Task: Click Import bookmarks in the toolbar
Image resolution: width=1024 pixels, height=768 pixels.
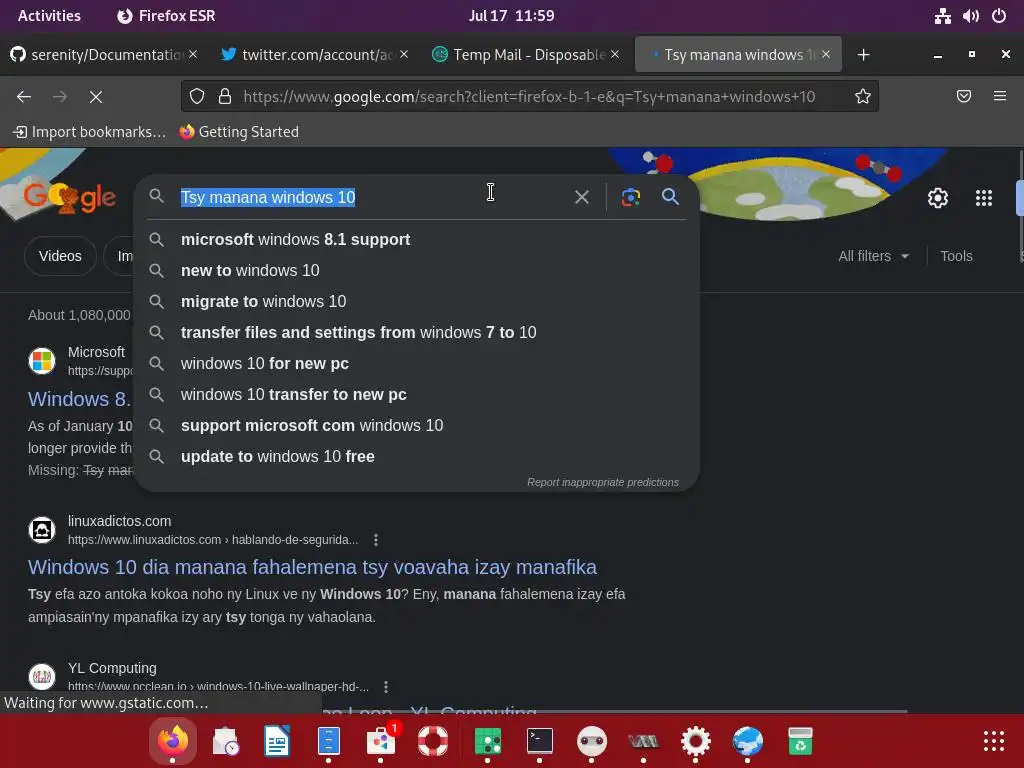Action: [x=89, y=132]
